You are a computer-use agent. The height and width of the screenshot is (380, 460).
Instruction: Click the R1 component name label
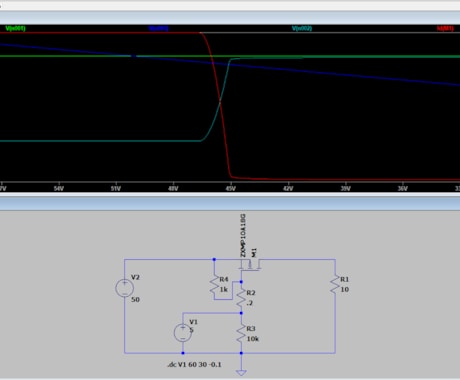345,279
